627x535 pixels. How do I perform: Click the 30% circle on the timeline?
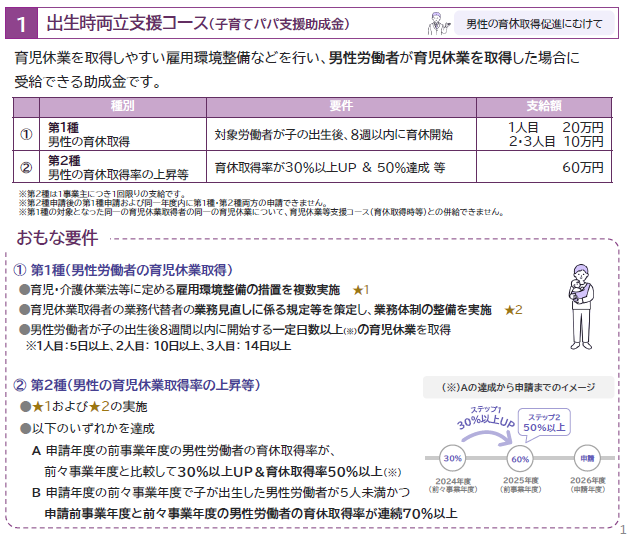(x=452, y=458)
